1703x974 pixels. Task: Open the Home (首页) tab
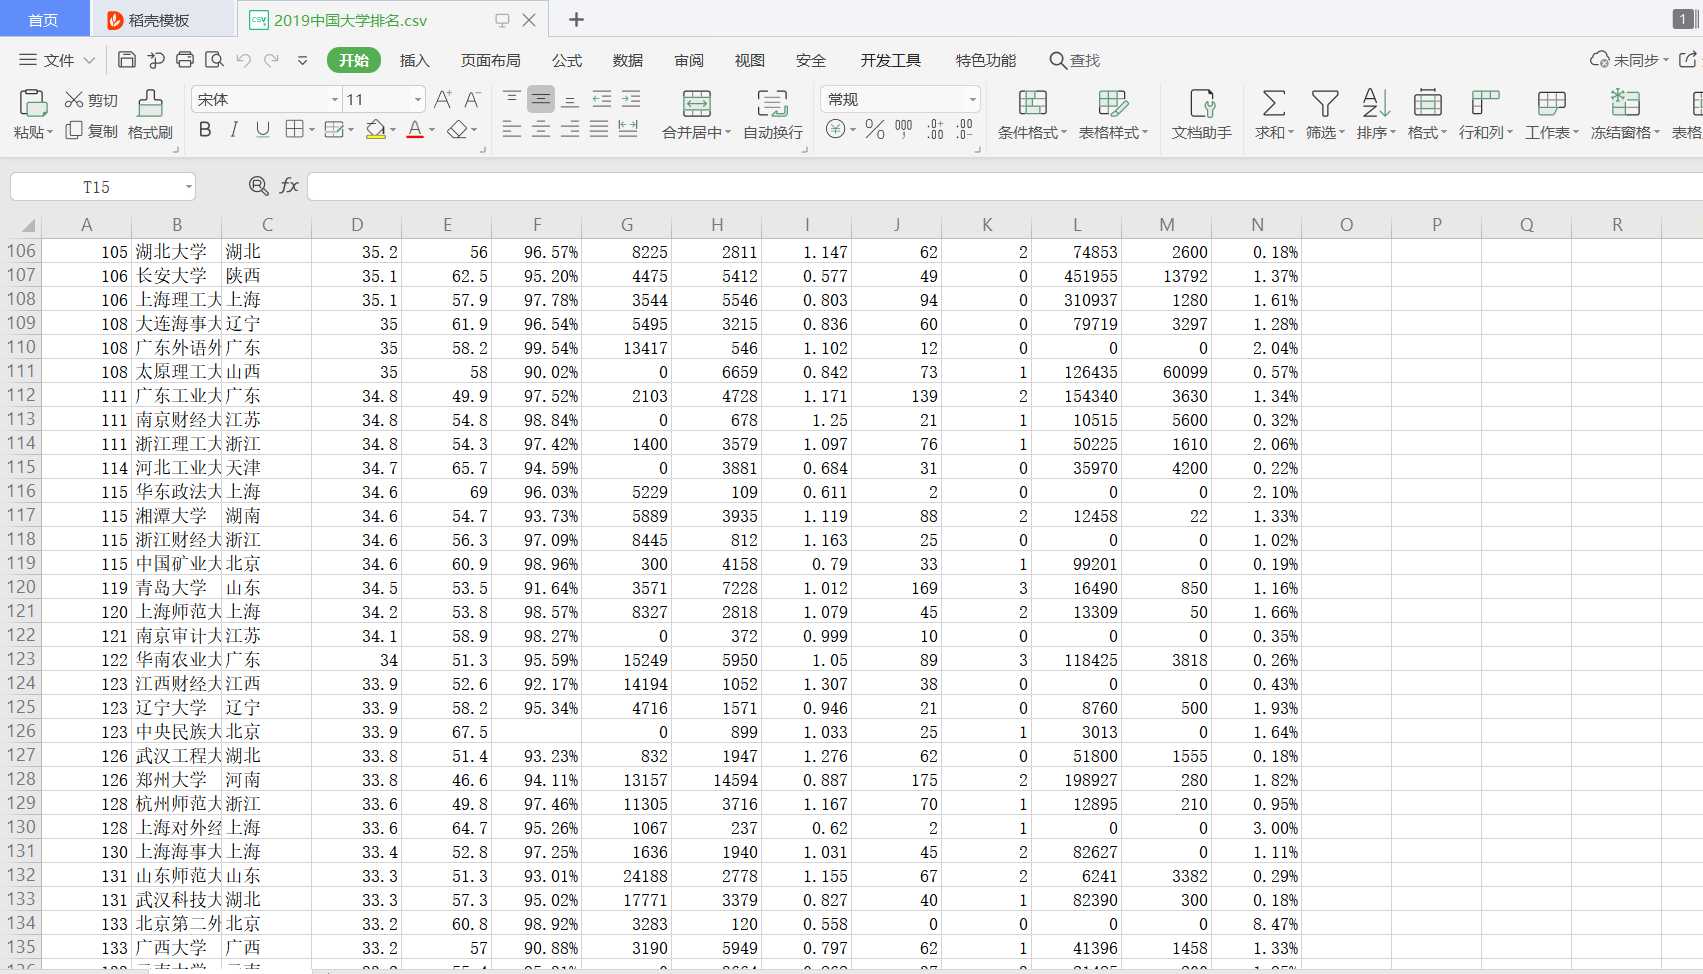coord(43,20)
